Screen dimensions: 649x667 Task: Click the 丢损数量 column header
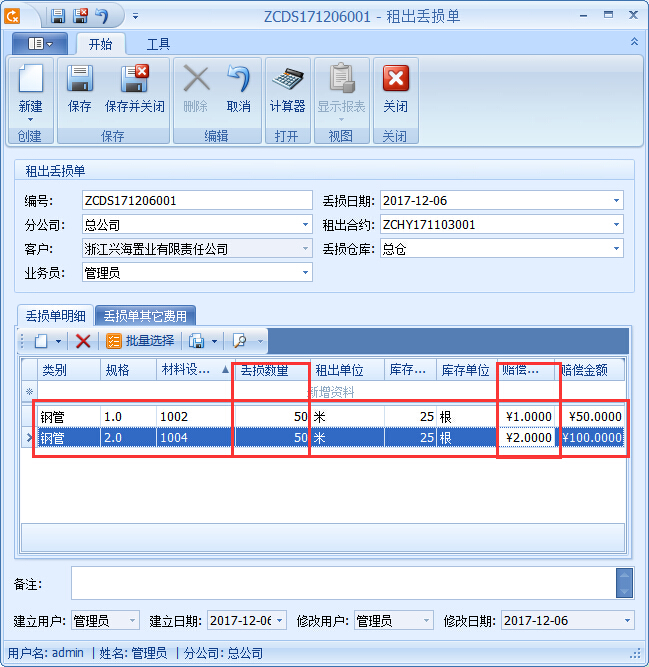272,370
